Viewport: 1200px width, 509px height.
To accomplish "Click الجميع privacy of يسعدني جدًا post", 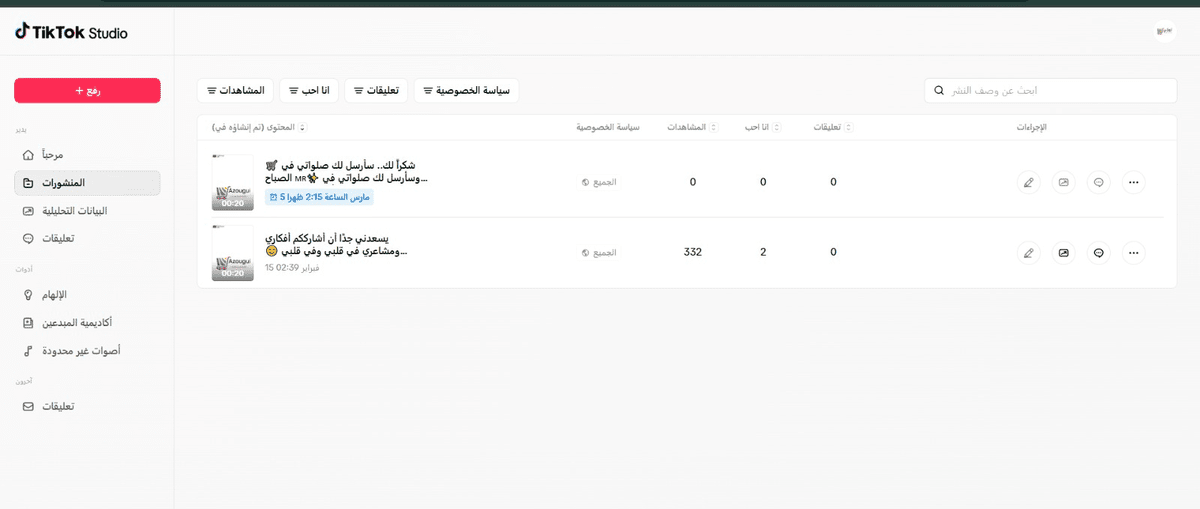I will click(x=599, y=253).
